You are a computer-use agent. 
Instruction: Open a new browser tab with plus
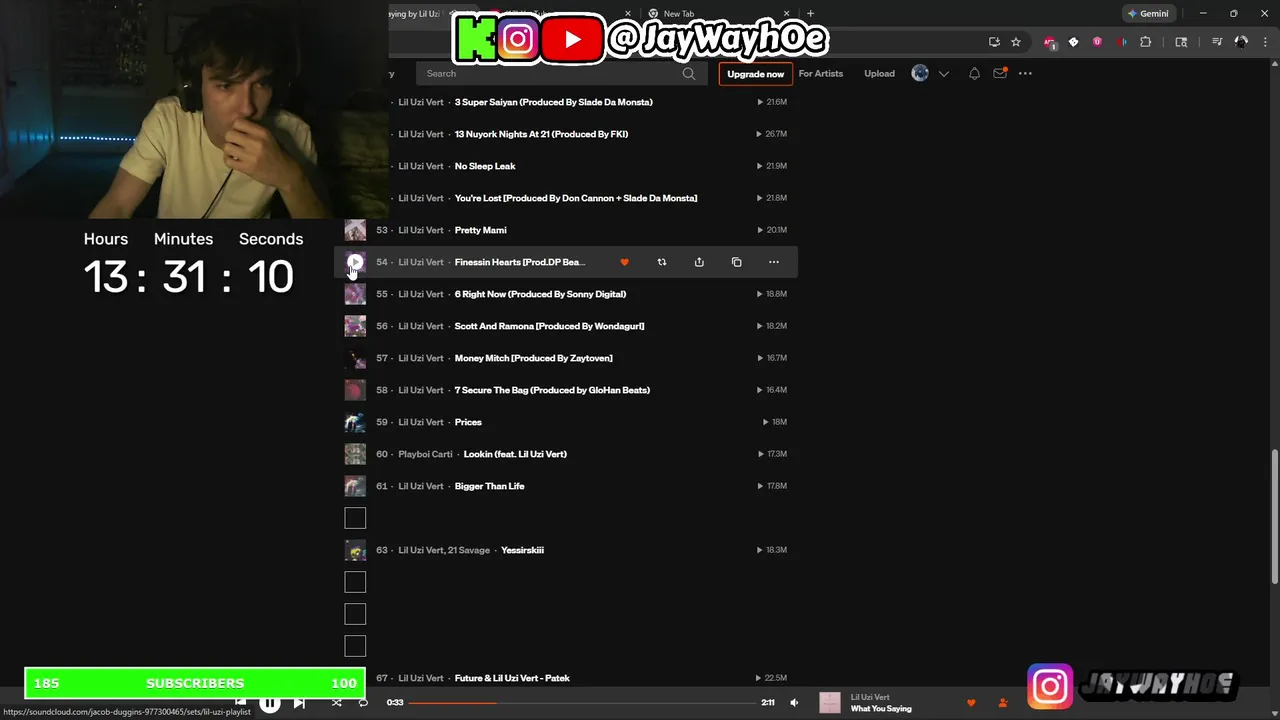[x=810, y=14]
